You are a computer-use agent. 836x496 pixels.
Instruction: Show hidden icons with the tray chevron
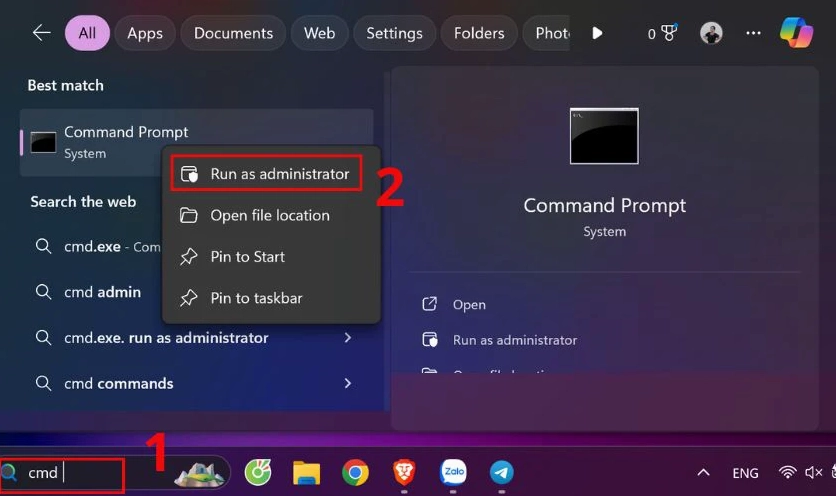click(703, 473)
